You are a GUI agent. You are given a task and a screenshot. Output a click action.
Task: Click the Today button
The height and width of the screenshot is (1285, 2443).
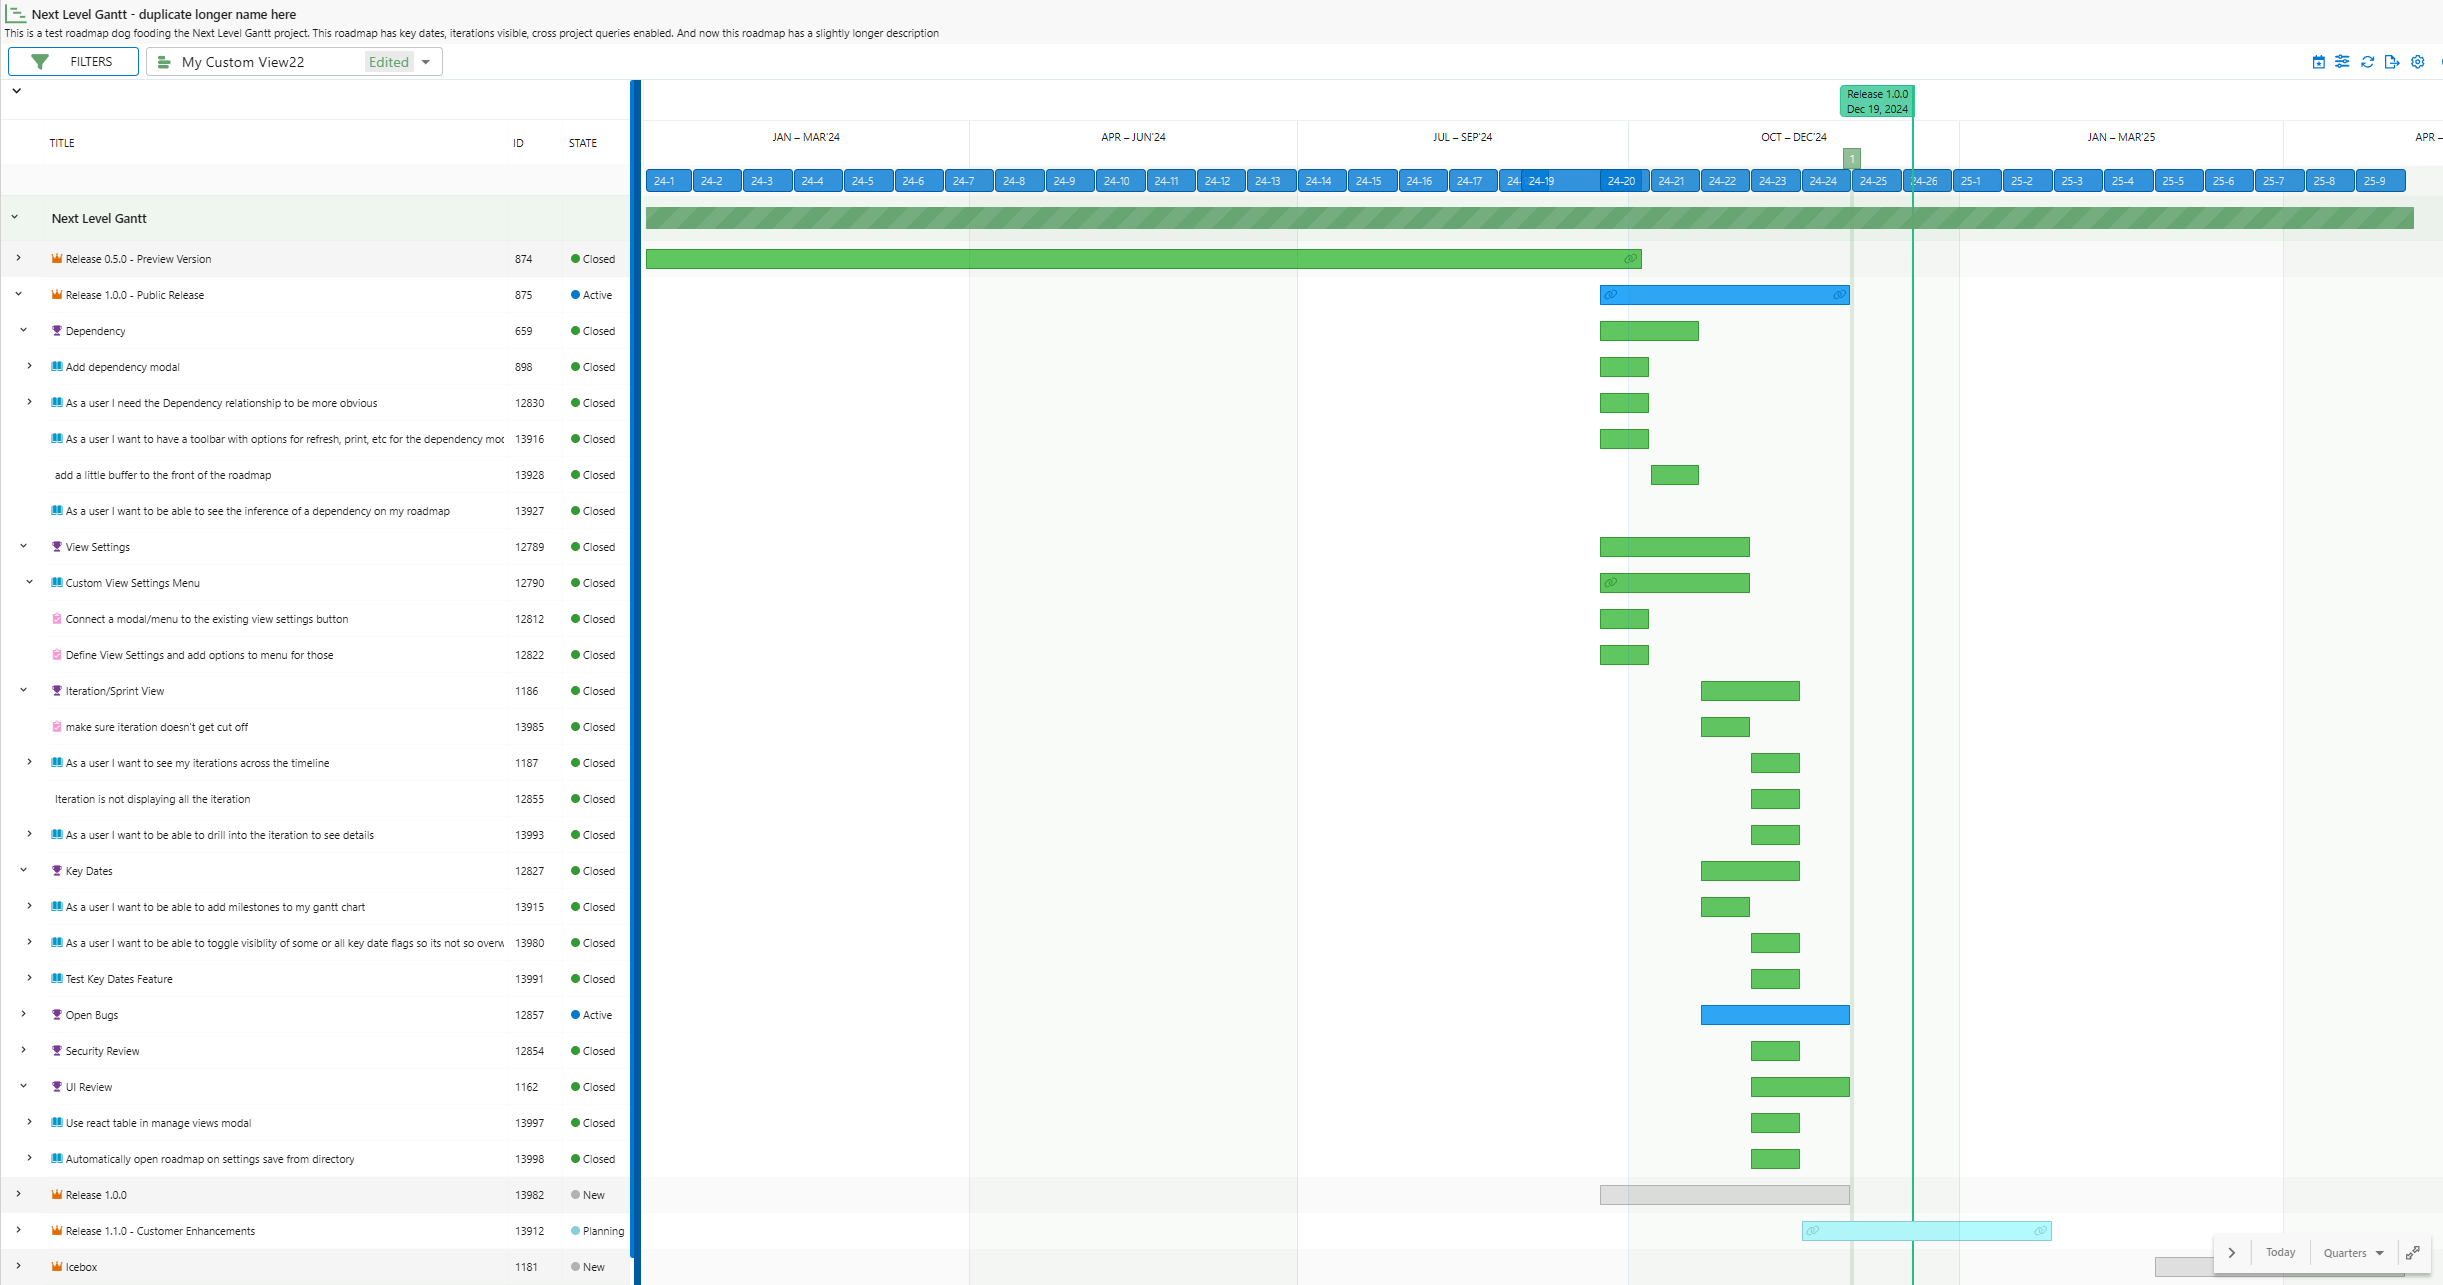(x=2281, y=1252)
